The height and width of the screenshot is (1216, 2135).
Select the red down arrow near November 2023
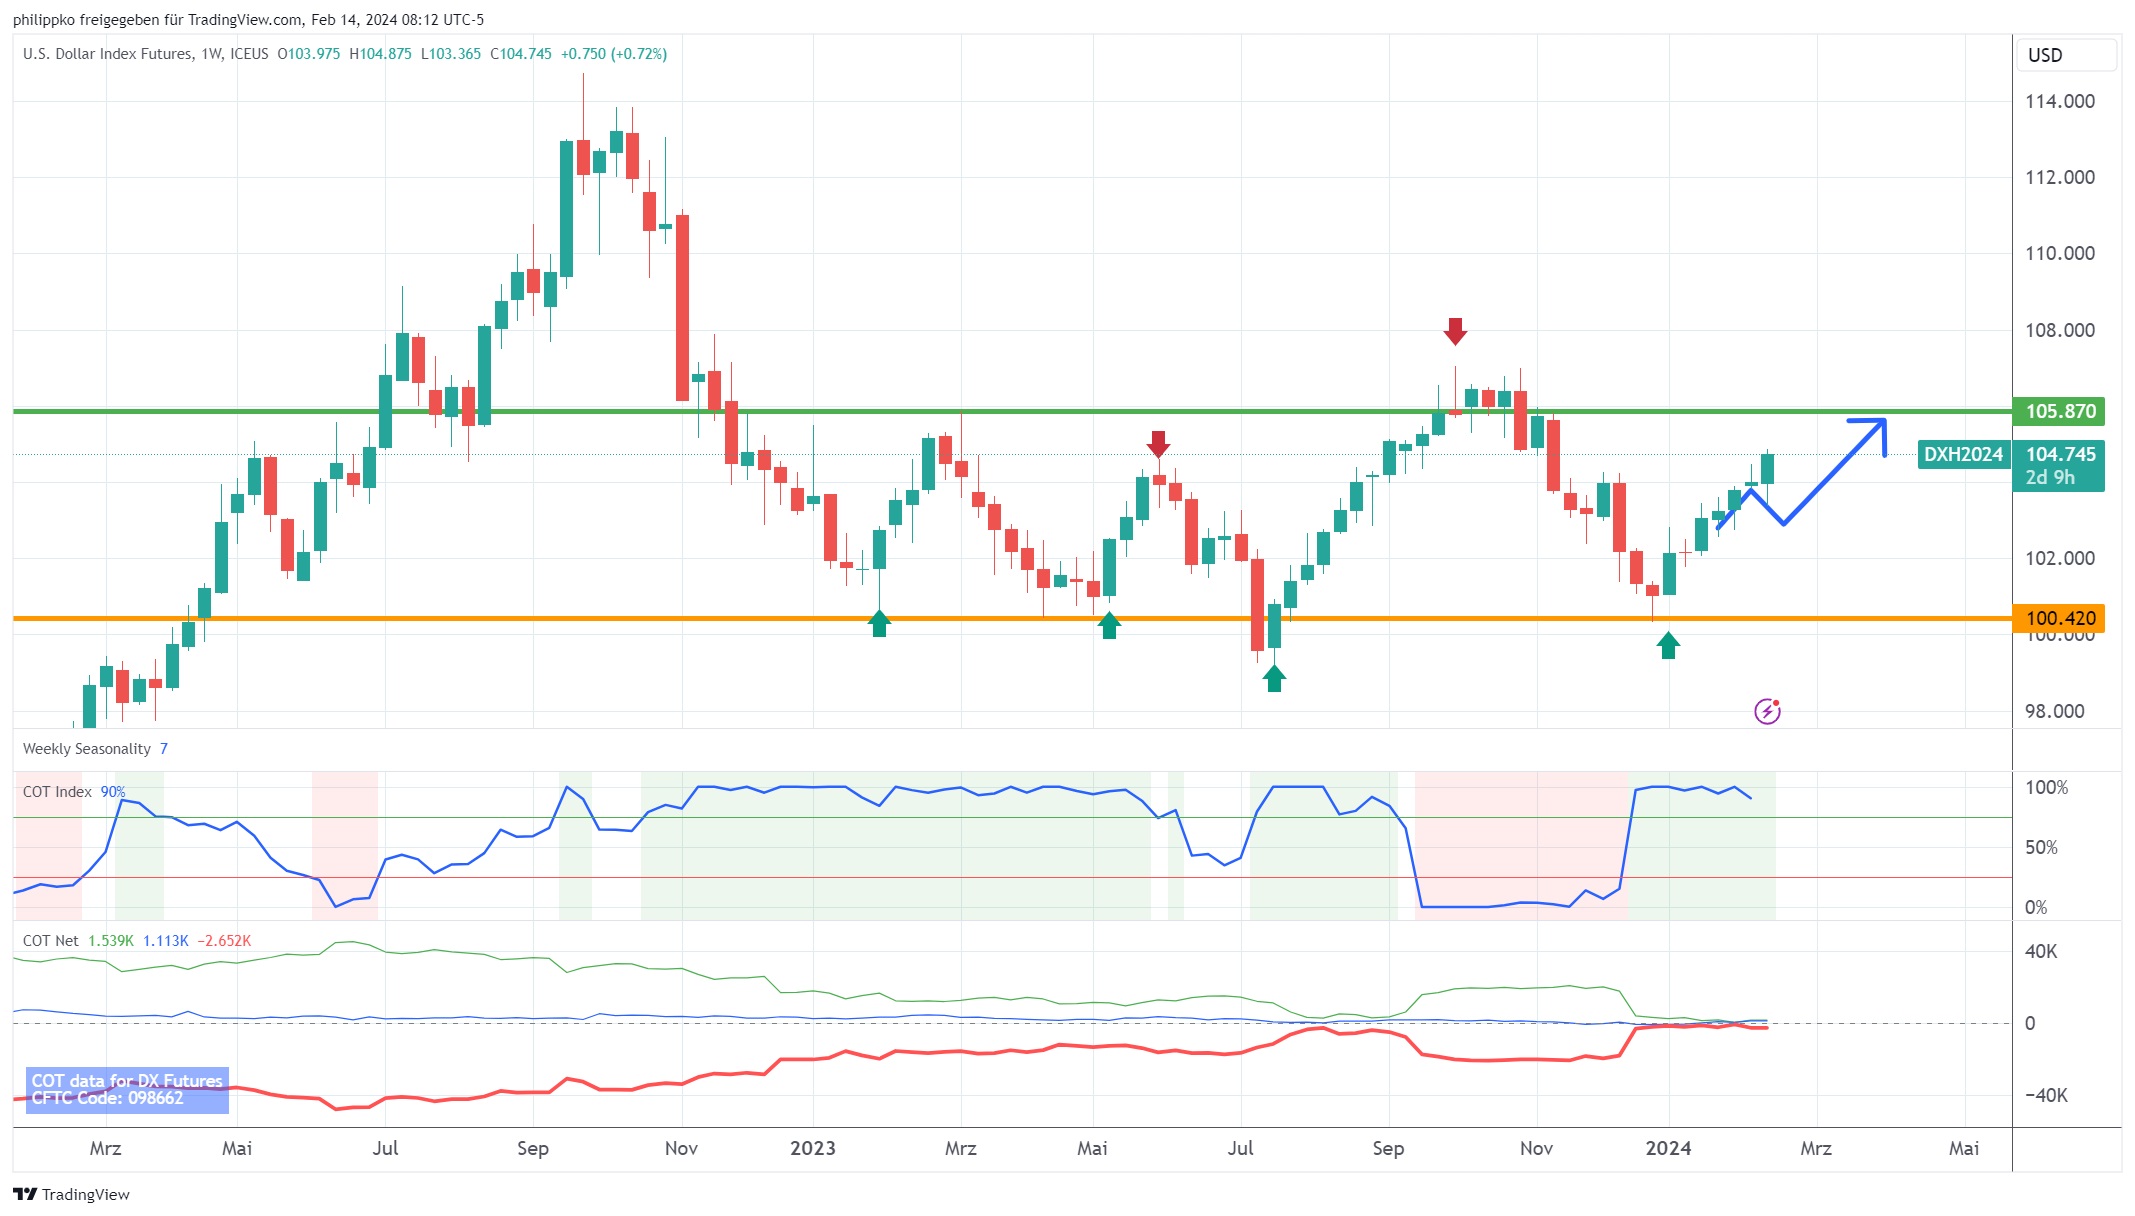click(x=1455, y=331)
